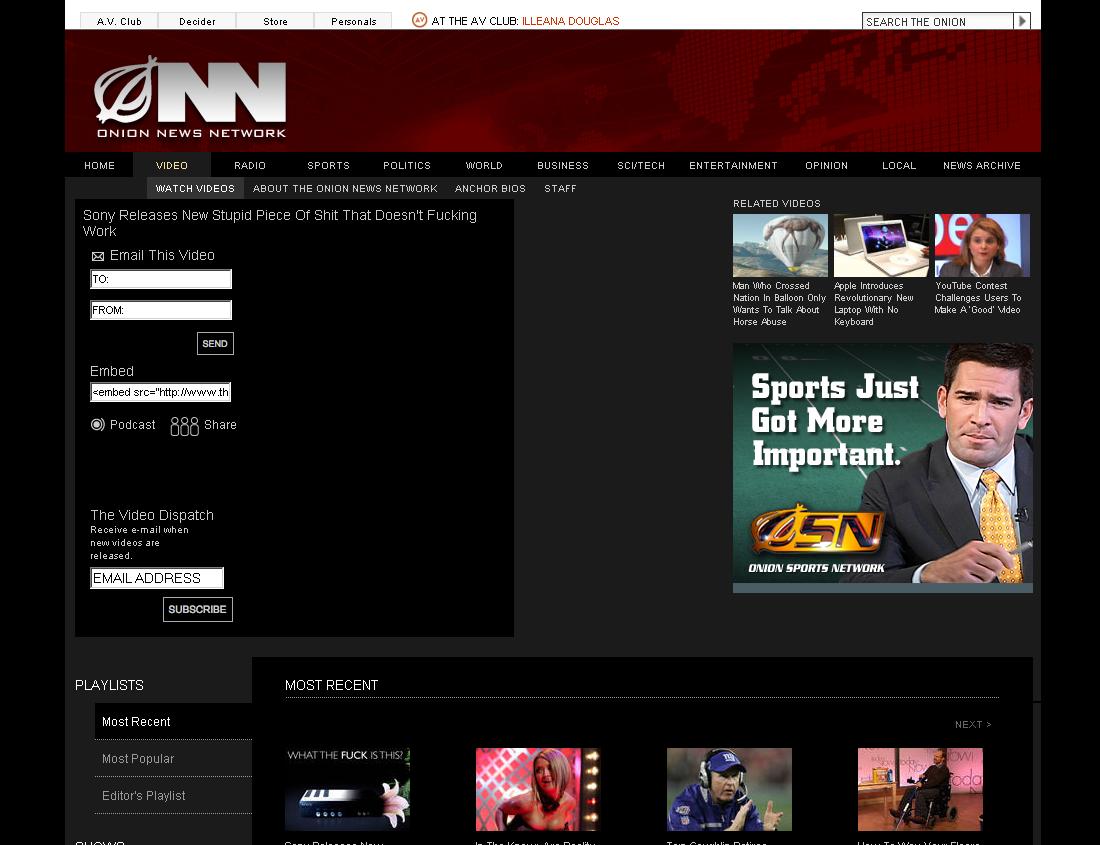
Task: Click the NEXT > link
Action: [973, 724]
